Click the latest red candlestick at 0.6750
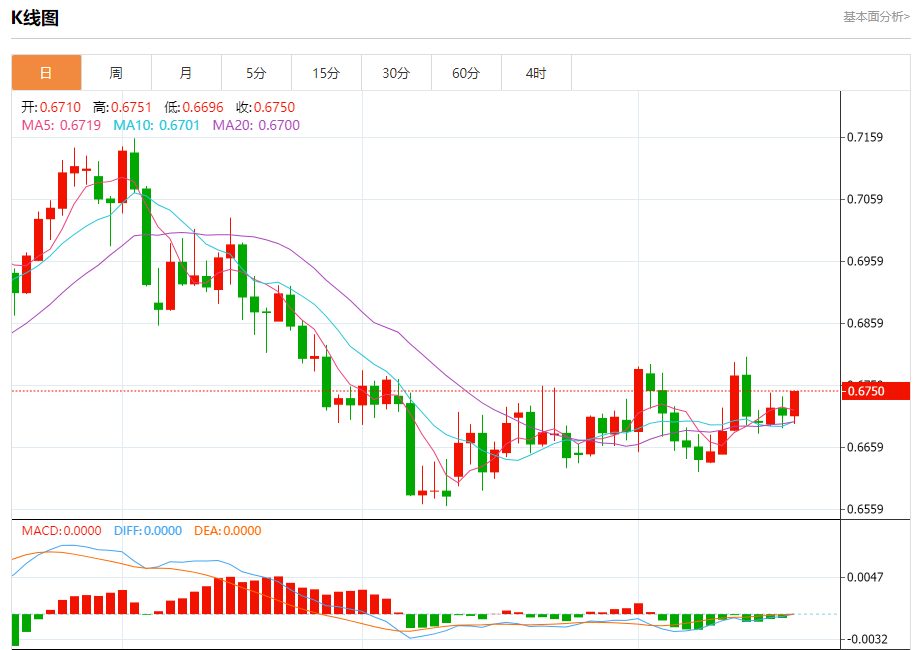This screenshot has height=650, width=920. [794, 404]
